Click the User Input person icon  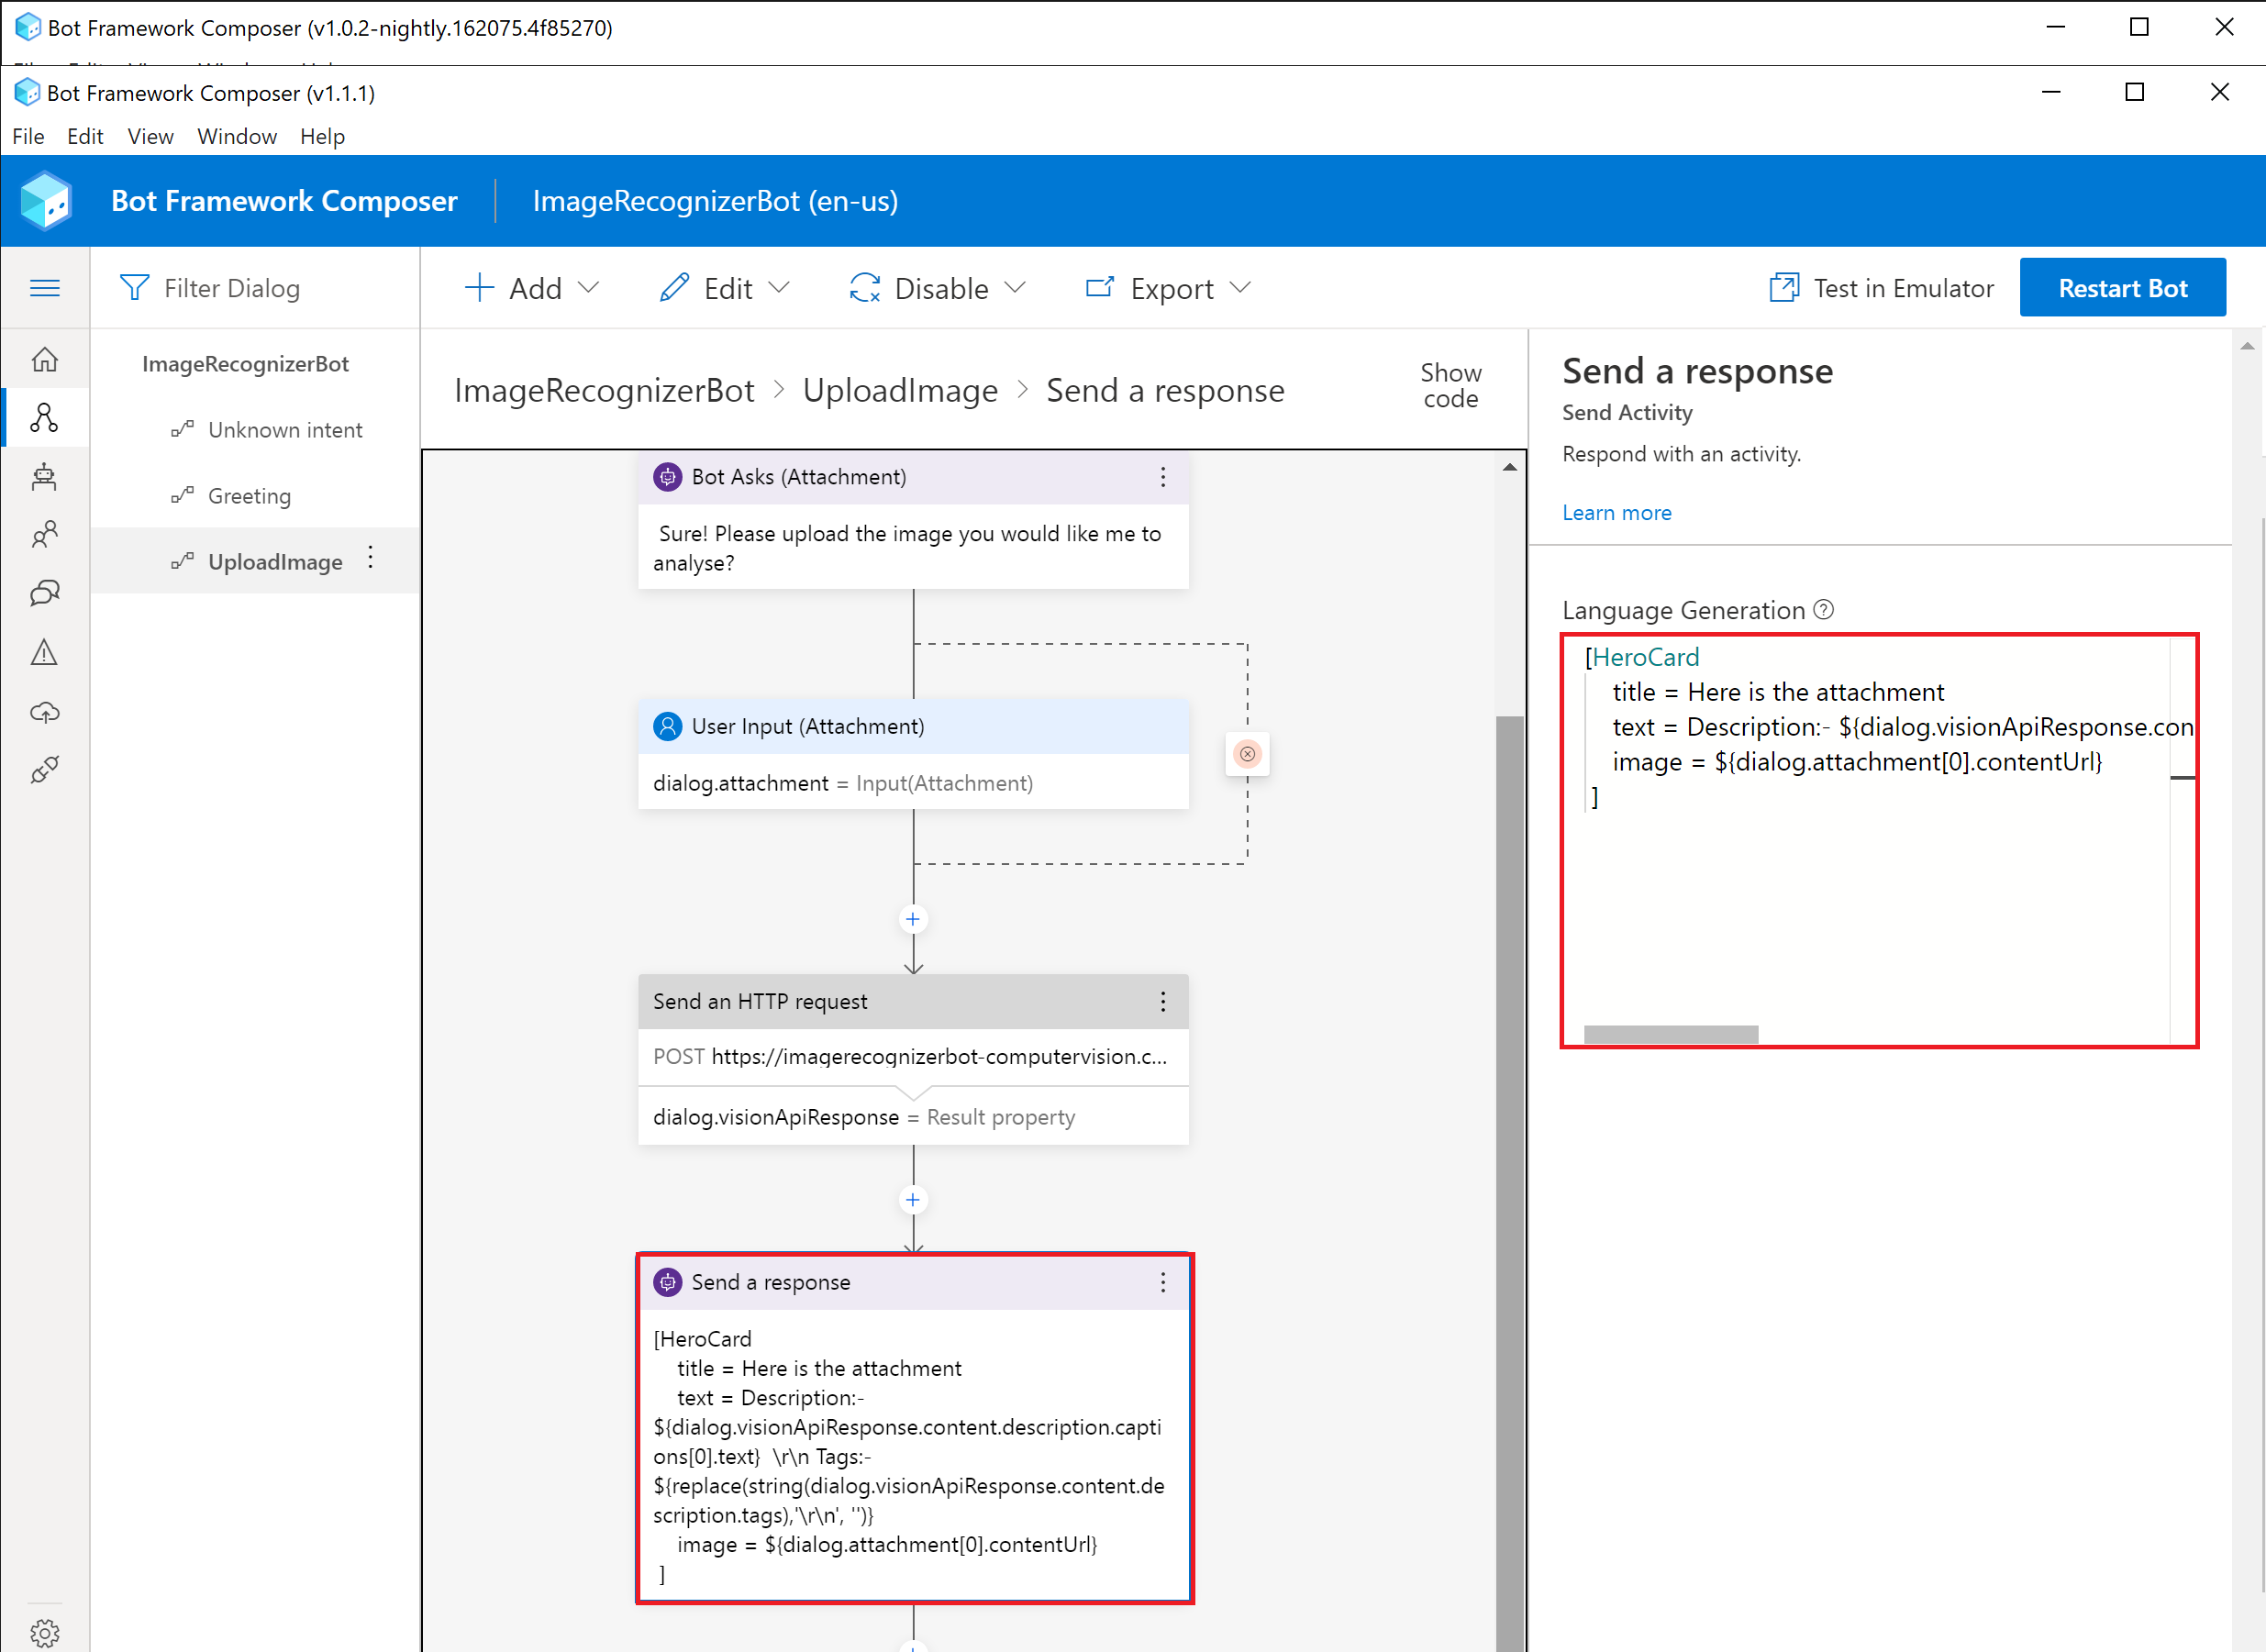point(667,727)
